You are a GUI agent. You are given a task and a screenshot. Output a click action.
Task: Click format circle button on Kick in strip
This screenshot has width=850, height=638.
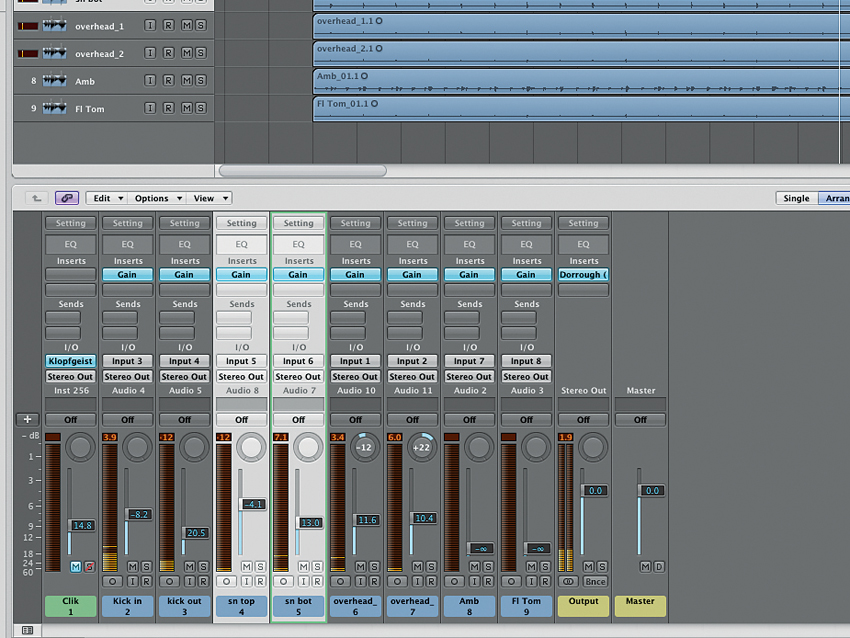pyautogui.click(x=112, y=581)
